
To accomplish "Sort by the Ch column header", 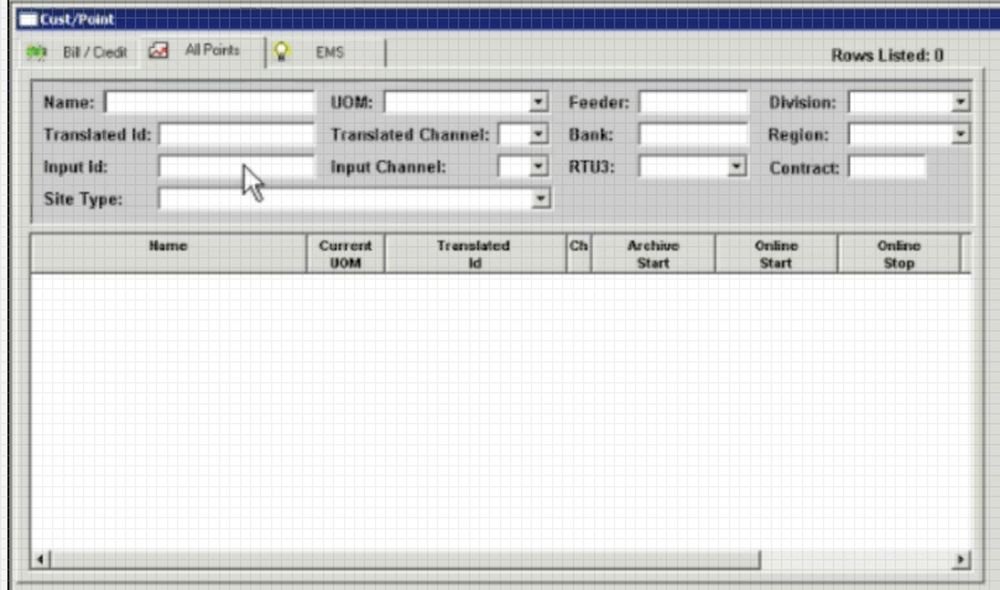I will click(x=579, y=254).
